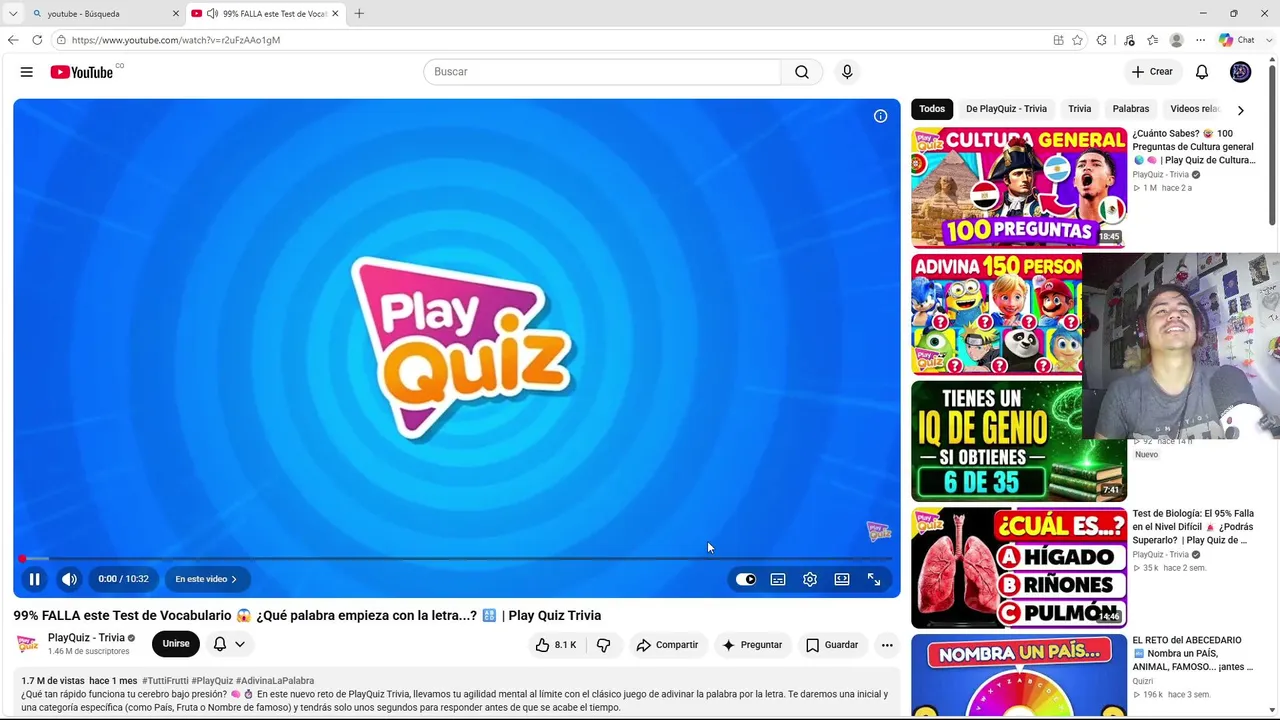Open Copilot Chat in browser
The height and width of the screenshot is (720, 1280).
[x=1236, y=40]
